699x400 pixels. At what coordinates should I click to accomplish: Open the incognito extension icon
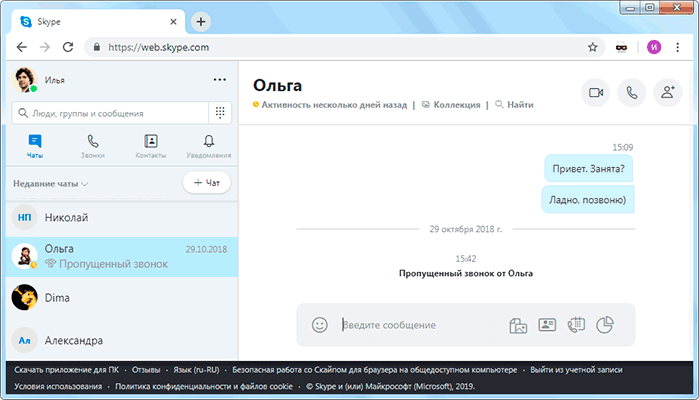621,47
